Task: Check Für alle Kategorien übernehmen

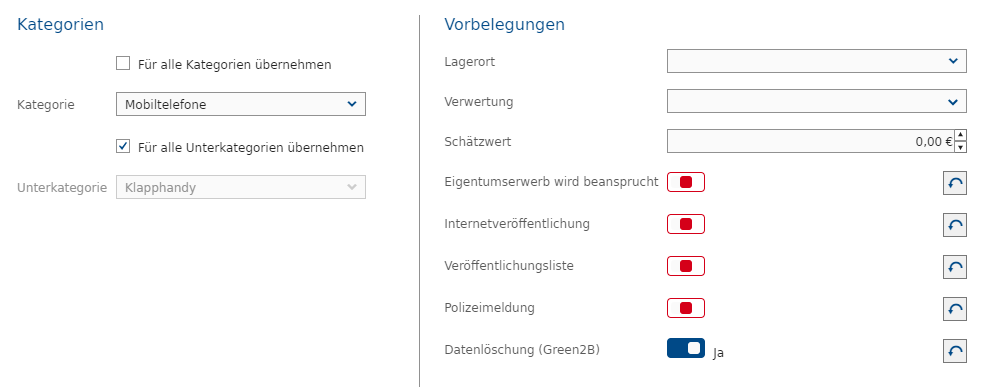Action: click(x=123, y=64)
